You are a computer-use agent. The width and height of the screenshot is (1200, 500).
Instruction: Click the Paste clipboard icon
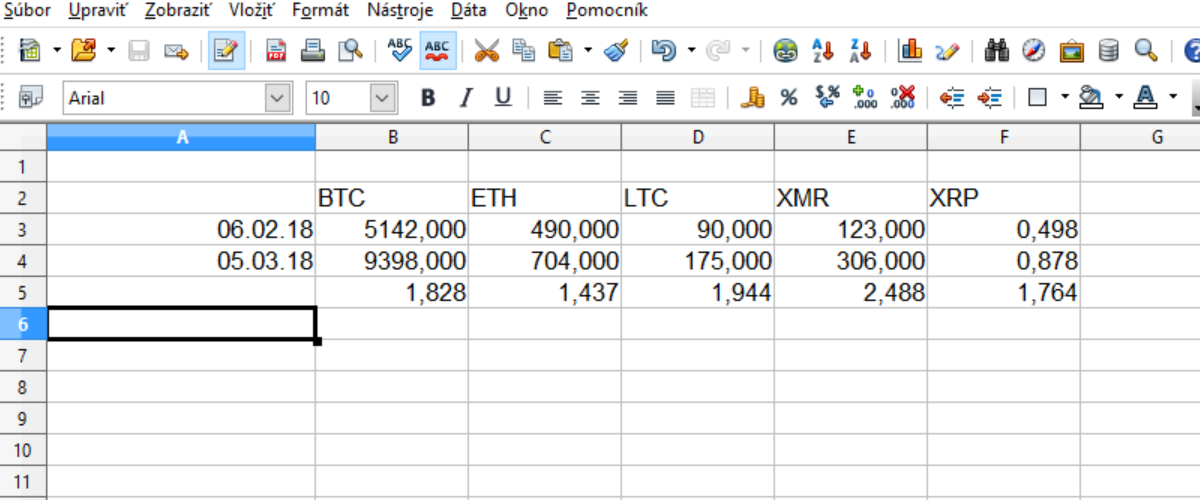click(561, 50)
